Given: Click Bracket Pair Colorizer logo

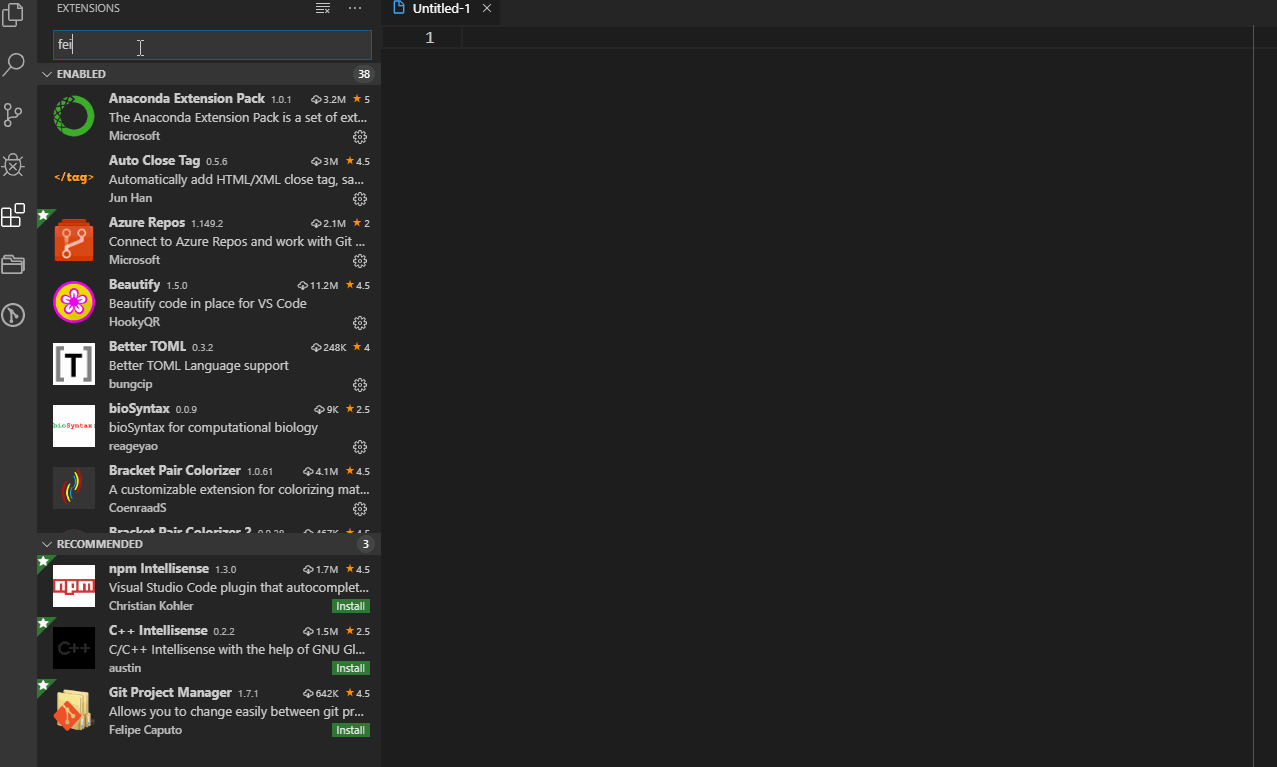Looking at the screenshot, I should 74,488.
